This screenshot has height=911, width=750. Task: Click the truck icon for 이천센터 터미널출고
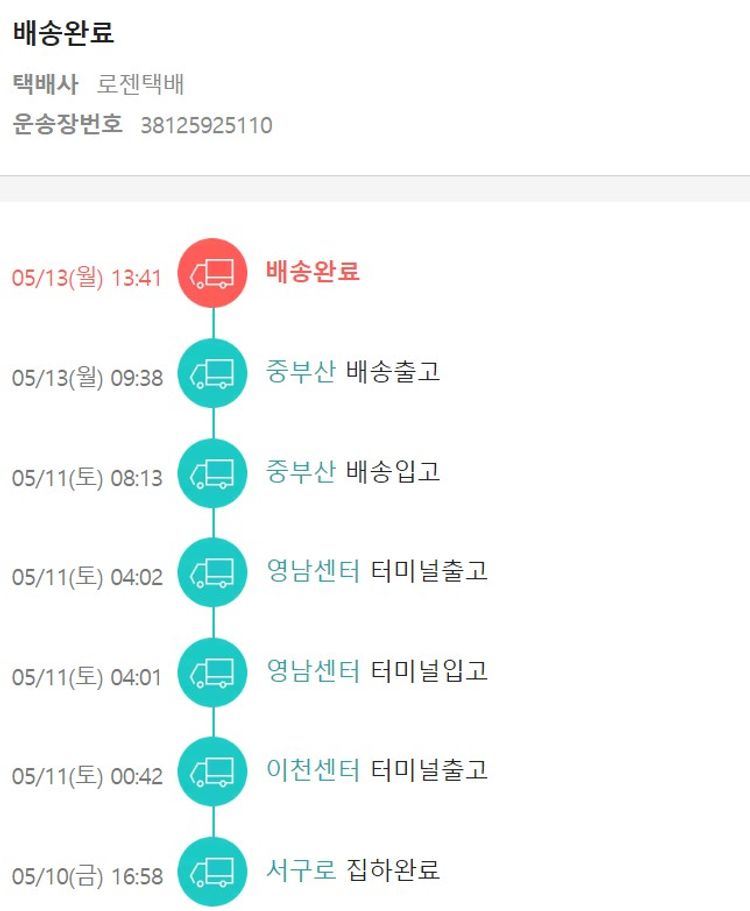tap(212, 771)
